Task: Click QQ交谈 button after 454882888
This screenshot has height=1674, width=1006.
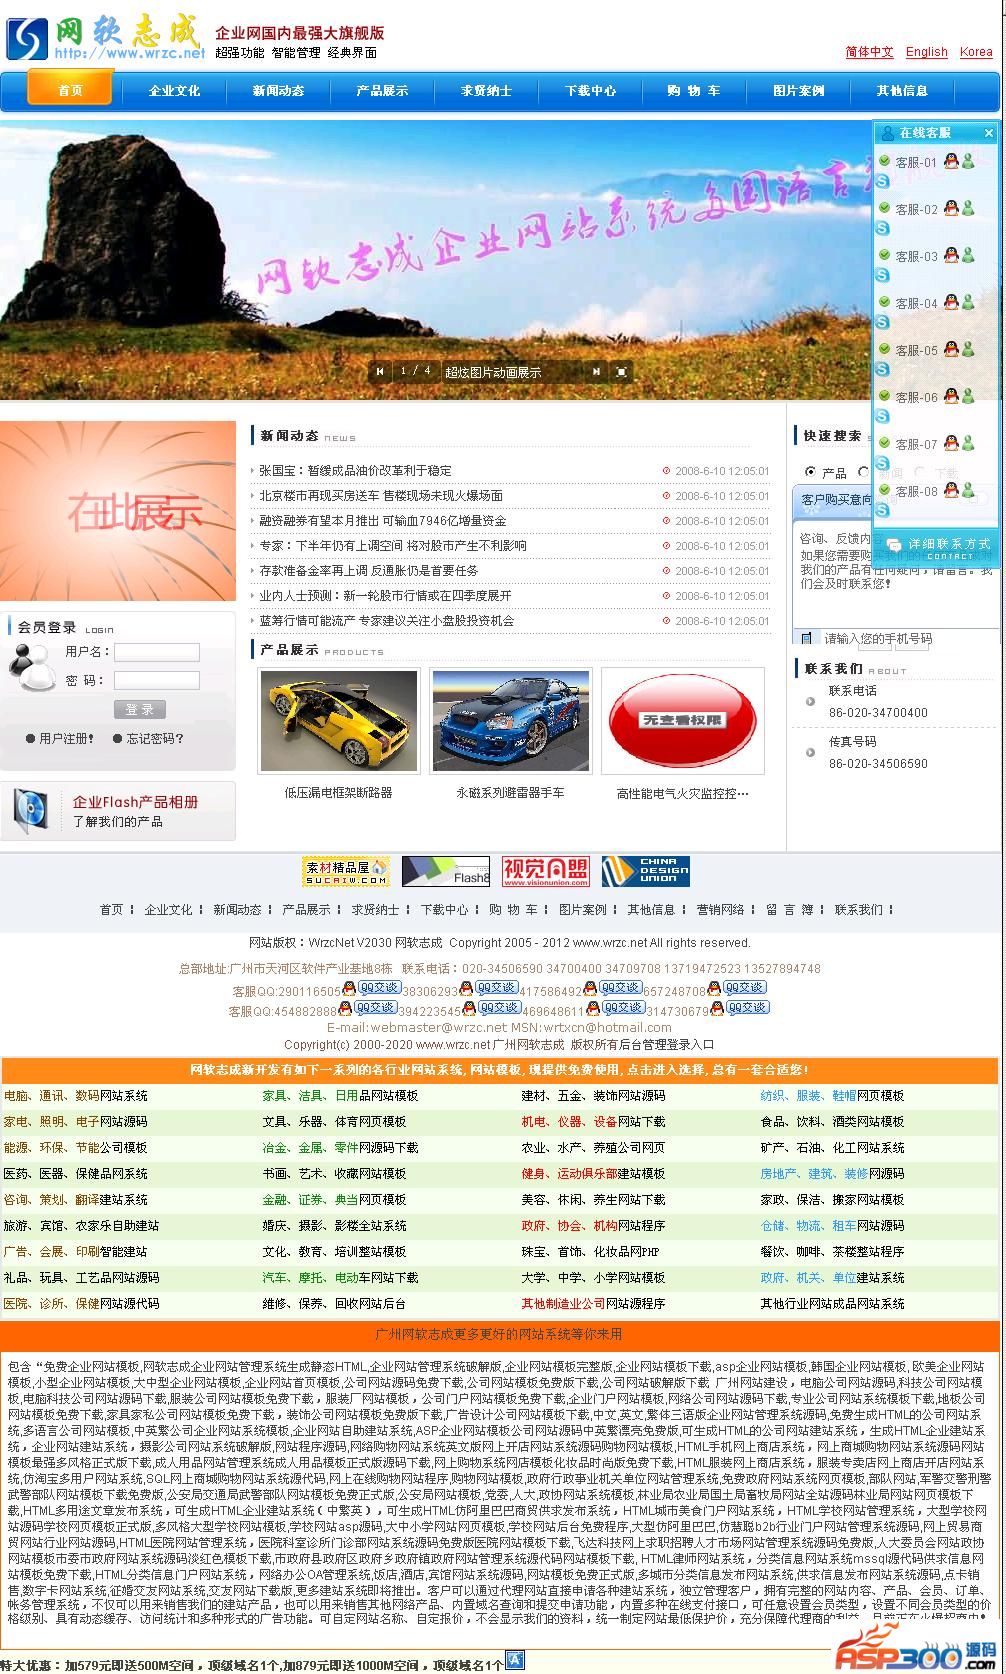Action: pos(376,1008)
